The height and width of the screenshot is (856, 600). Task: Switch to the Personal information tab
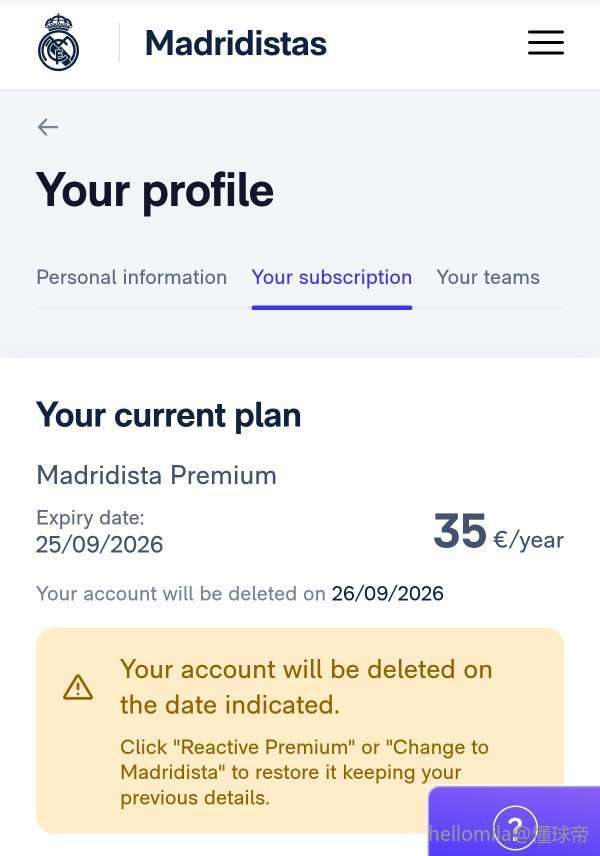[131, 277]
